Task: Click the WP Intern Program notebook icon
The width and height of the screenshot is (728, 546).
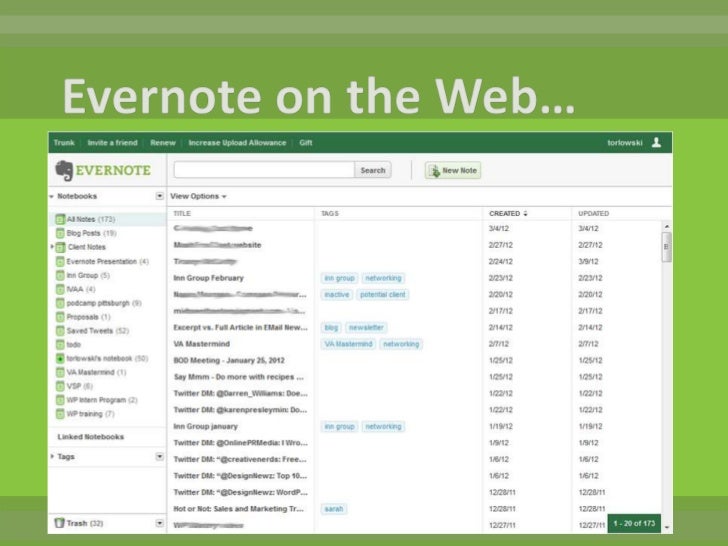Action: (x=60, y=400)
